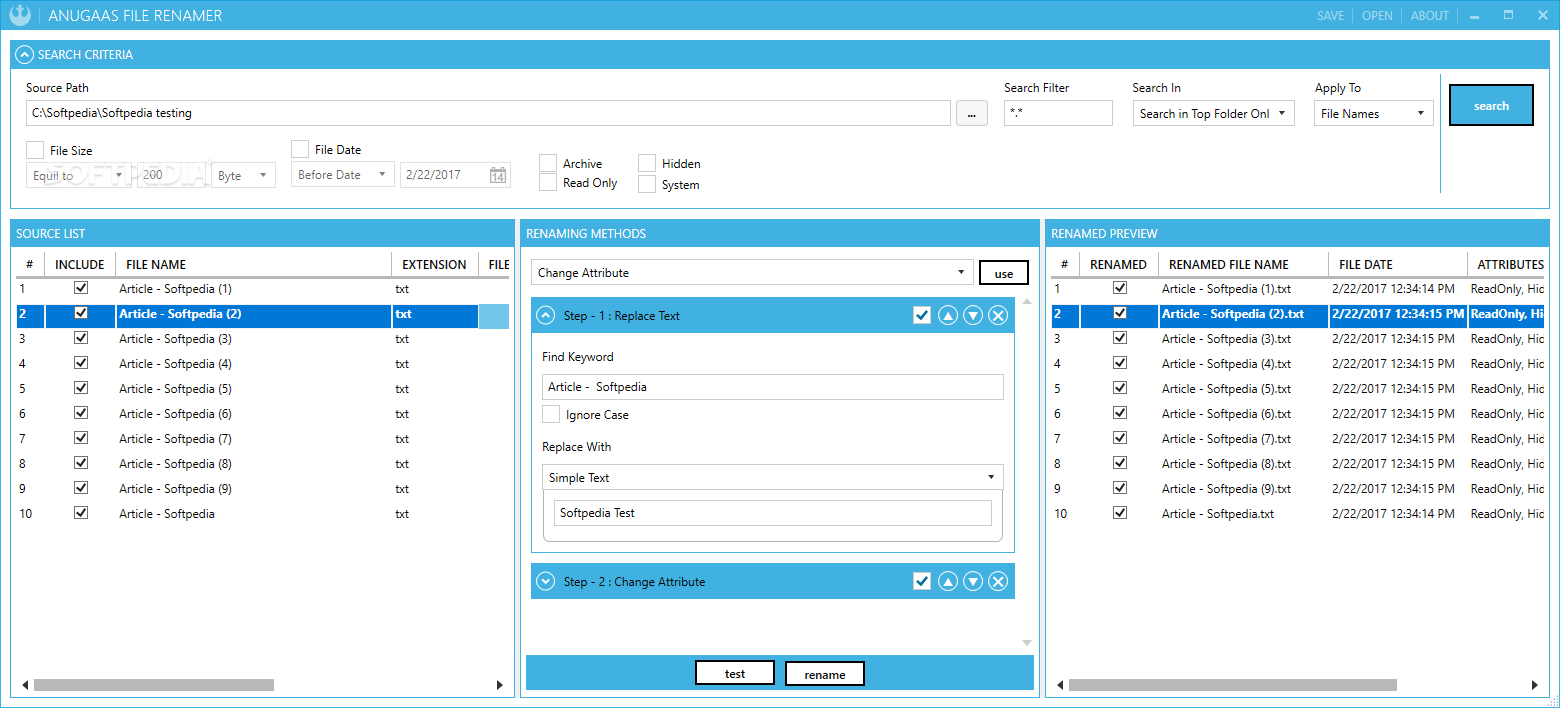The width and height of the screenshot is (1560, 708).
Task: Open the Change Attribute method dropdown
Action: (752, 272)
